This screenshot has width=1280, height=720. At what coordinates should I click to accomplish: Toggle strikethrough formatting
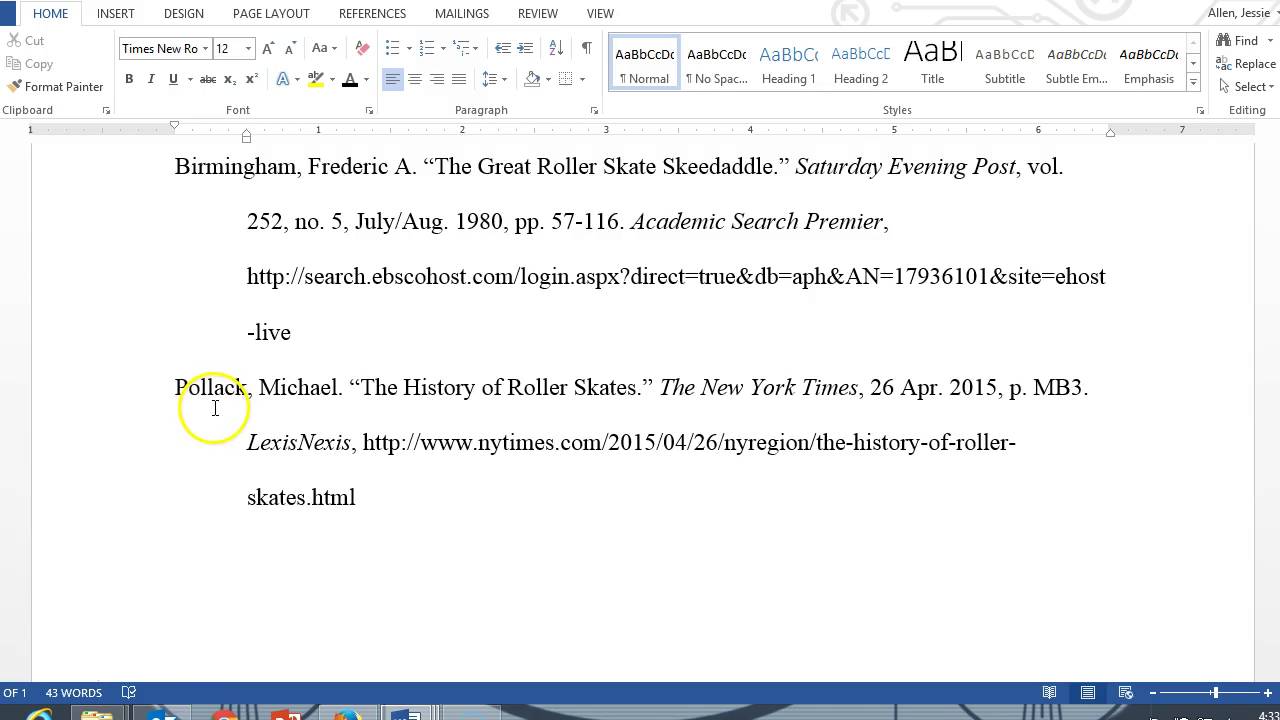[x=208, y=79]
